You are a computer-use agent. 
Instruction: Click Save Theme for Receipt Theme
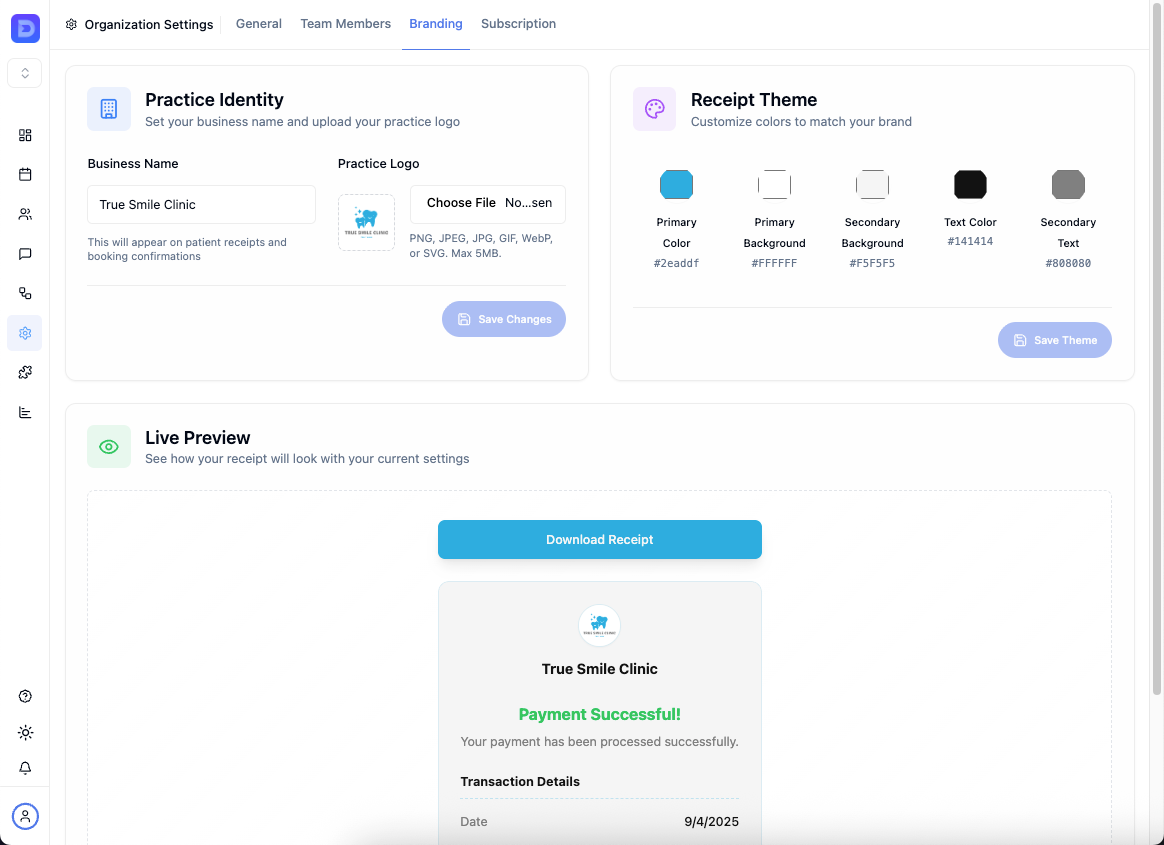coord(1054,340)
